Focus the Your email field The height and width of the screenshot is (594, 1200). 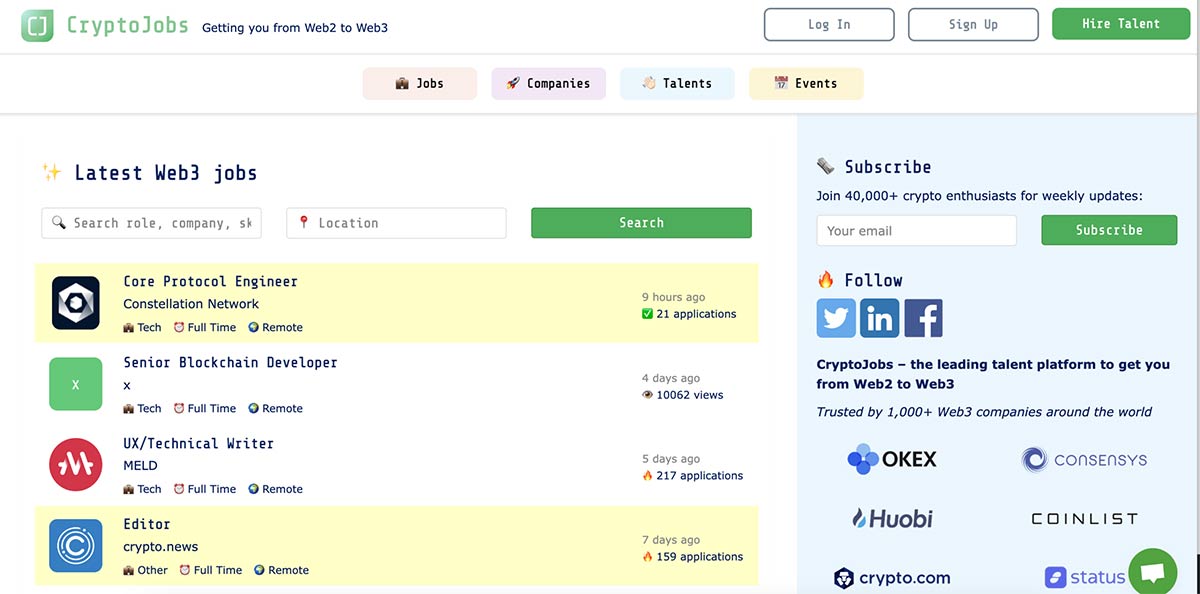pyautogui.click(x=917, y=230)
